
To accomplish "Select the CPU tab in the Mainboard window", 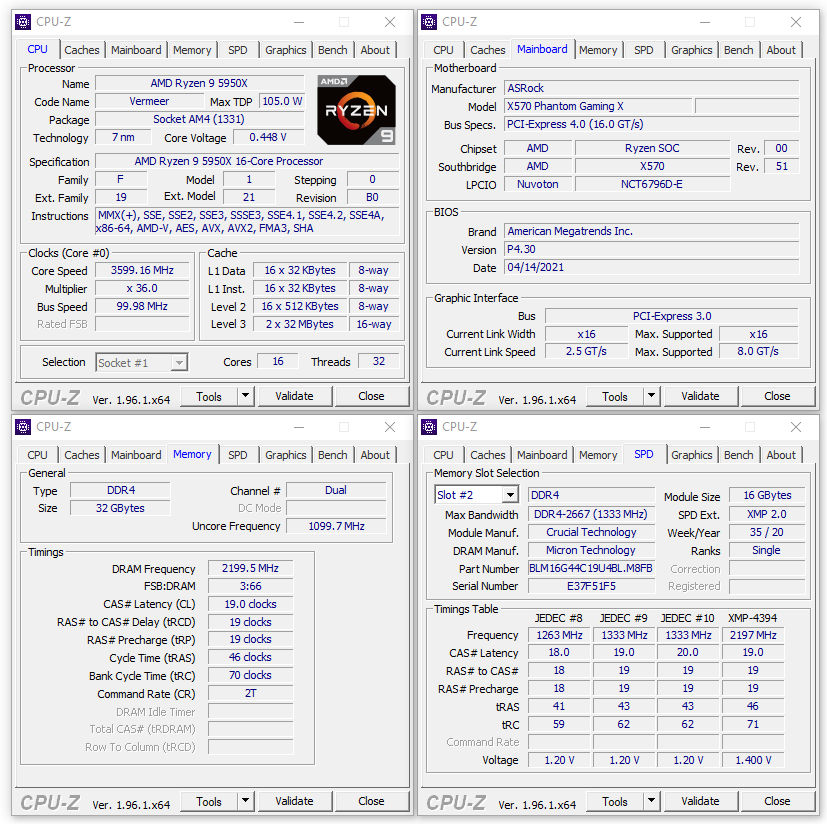I will pos(443,50).
